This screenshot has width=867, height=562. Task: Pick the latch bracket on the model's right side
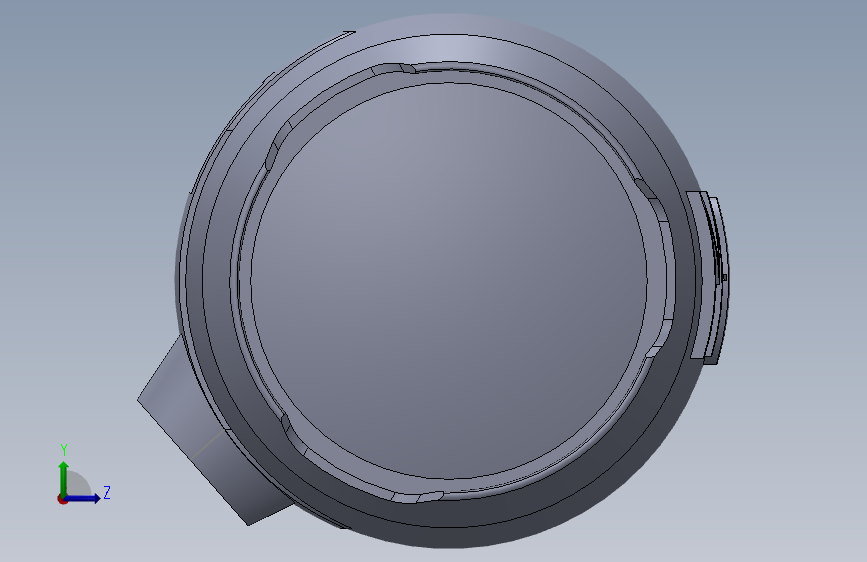[708, 277]
